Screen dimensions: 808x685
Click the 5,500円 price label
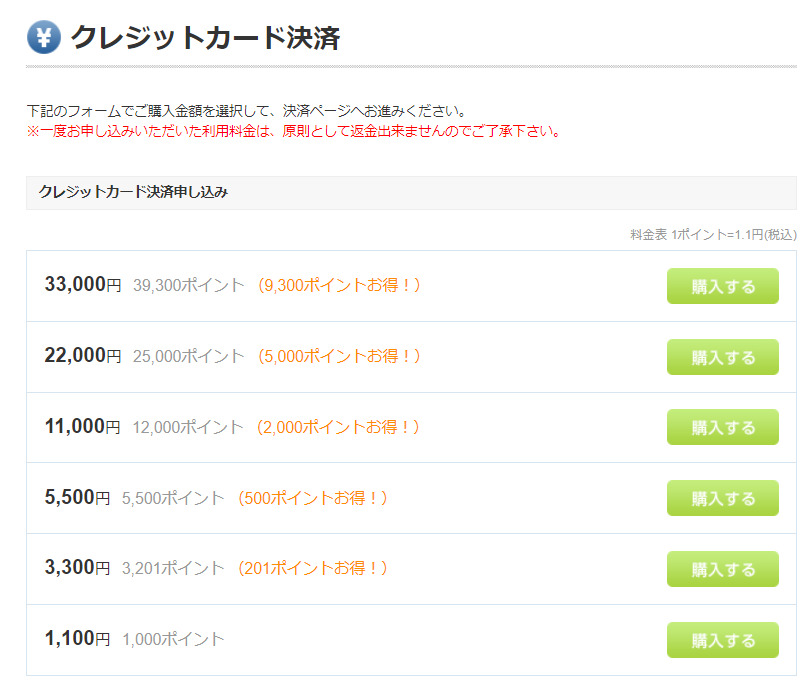click(77, 497)
